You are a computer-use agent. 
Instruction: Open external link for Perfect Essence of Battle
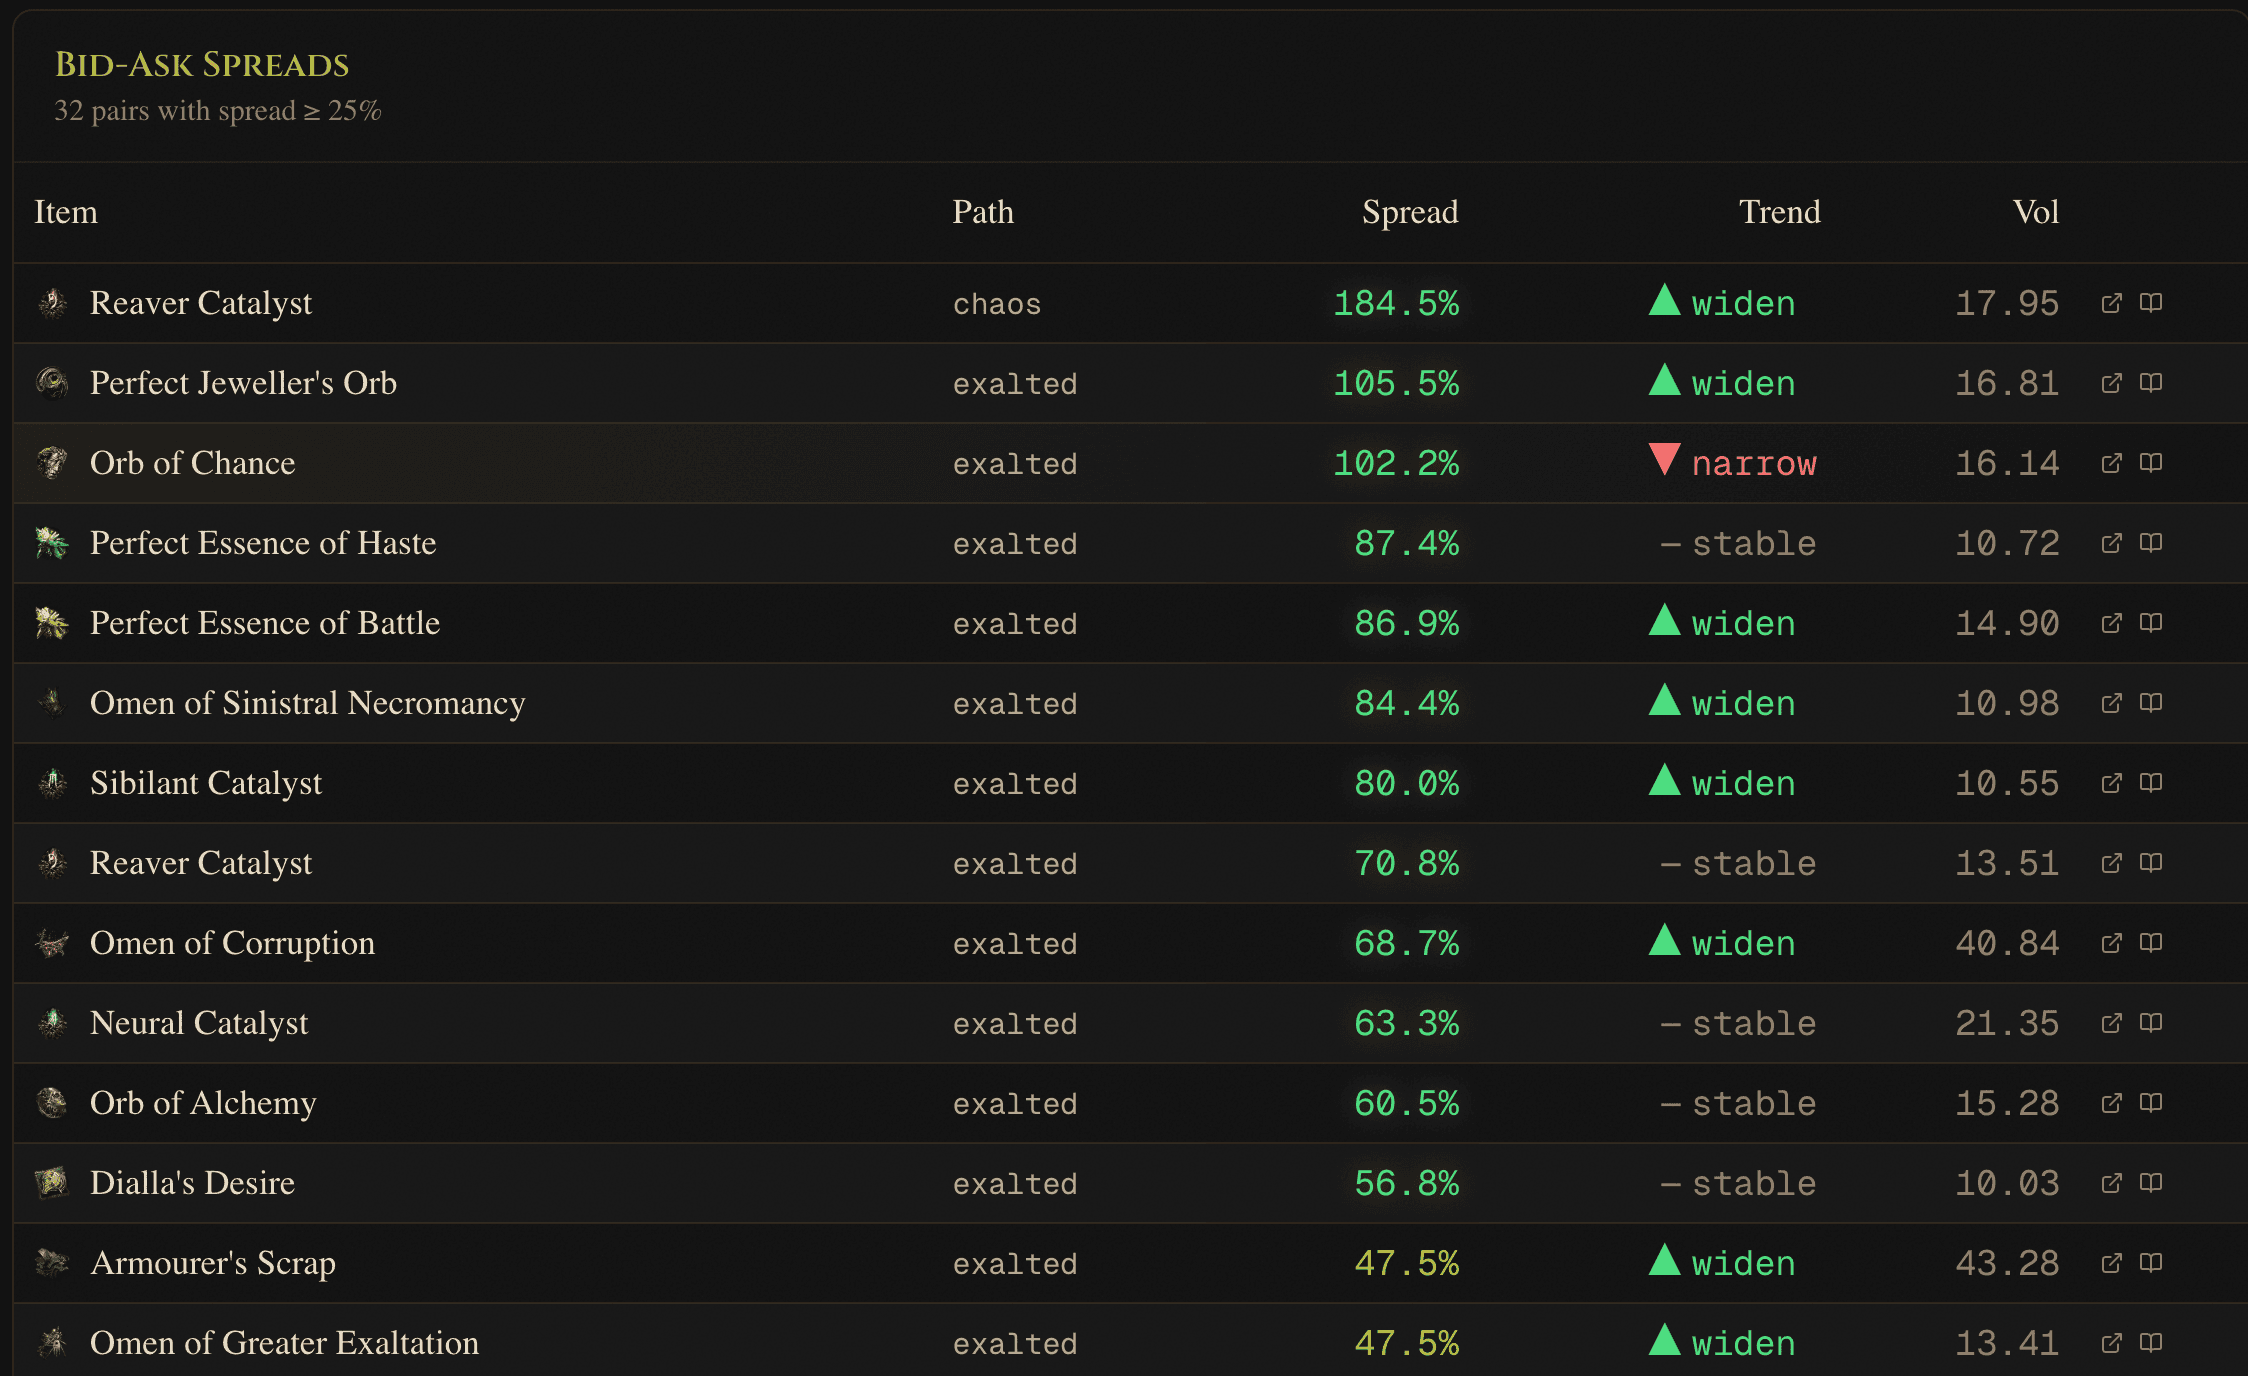coord(2111,623)
